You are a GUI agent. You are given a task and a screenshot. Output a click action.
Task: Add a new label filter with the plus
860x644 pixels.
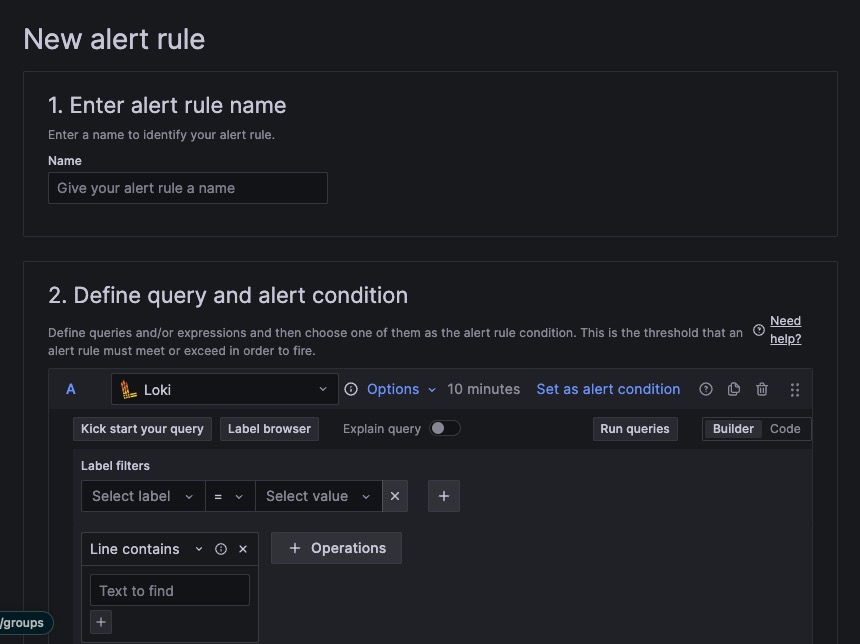tap(444, 496)
